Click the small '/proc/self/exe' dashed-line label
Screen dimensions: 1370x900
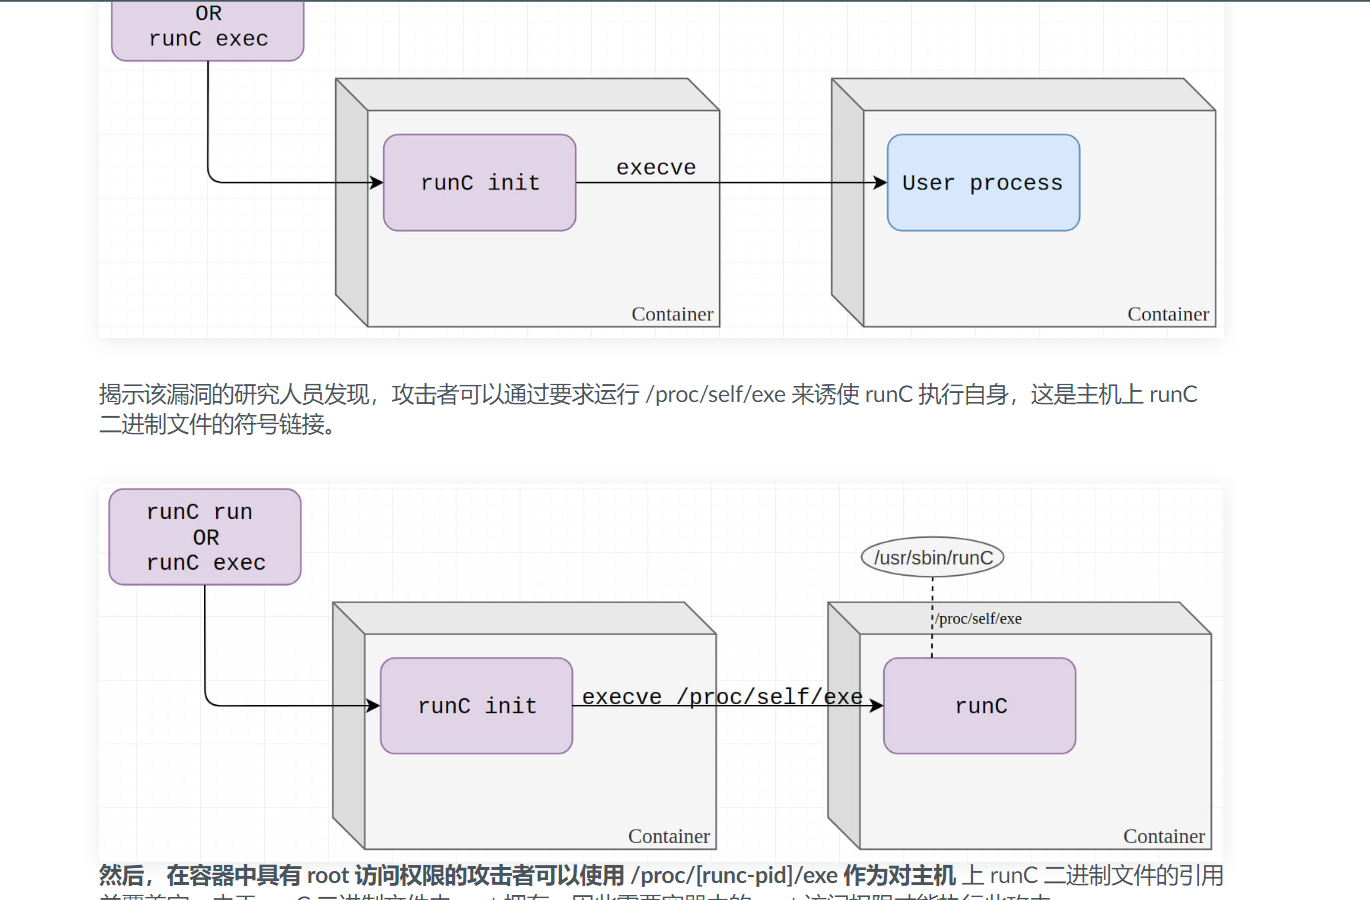click(979, 618)
